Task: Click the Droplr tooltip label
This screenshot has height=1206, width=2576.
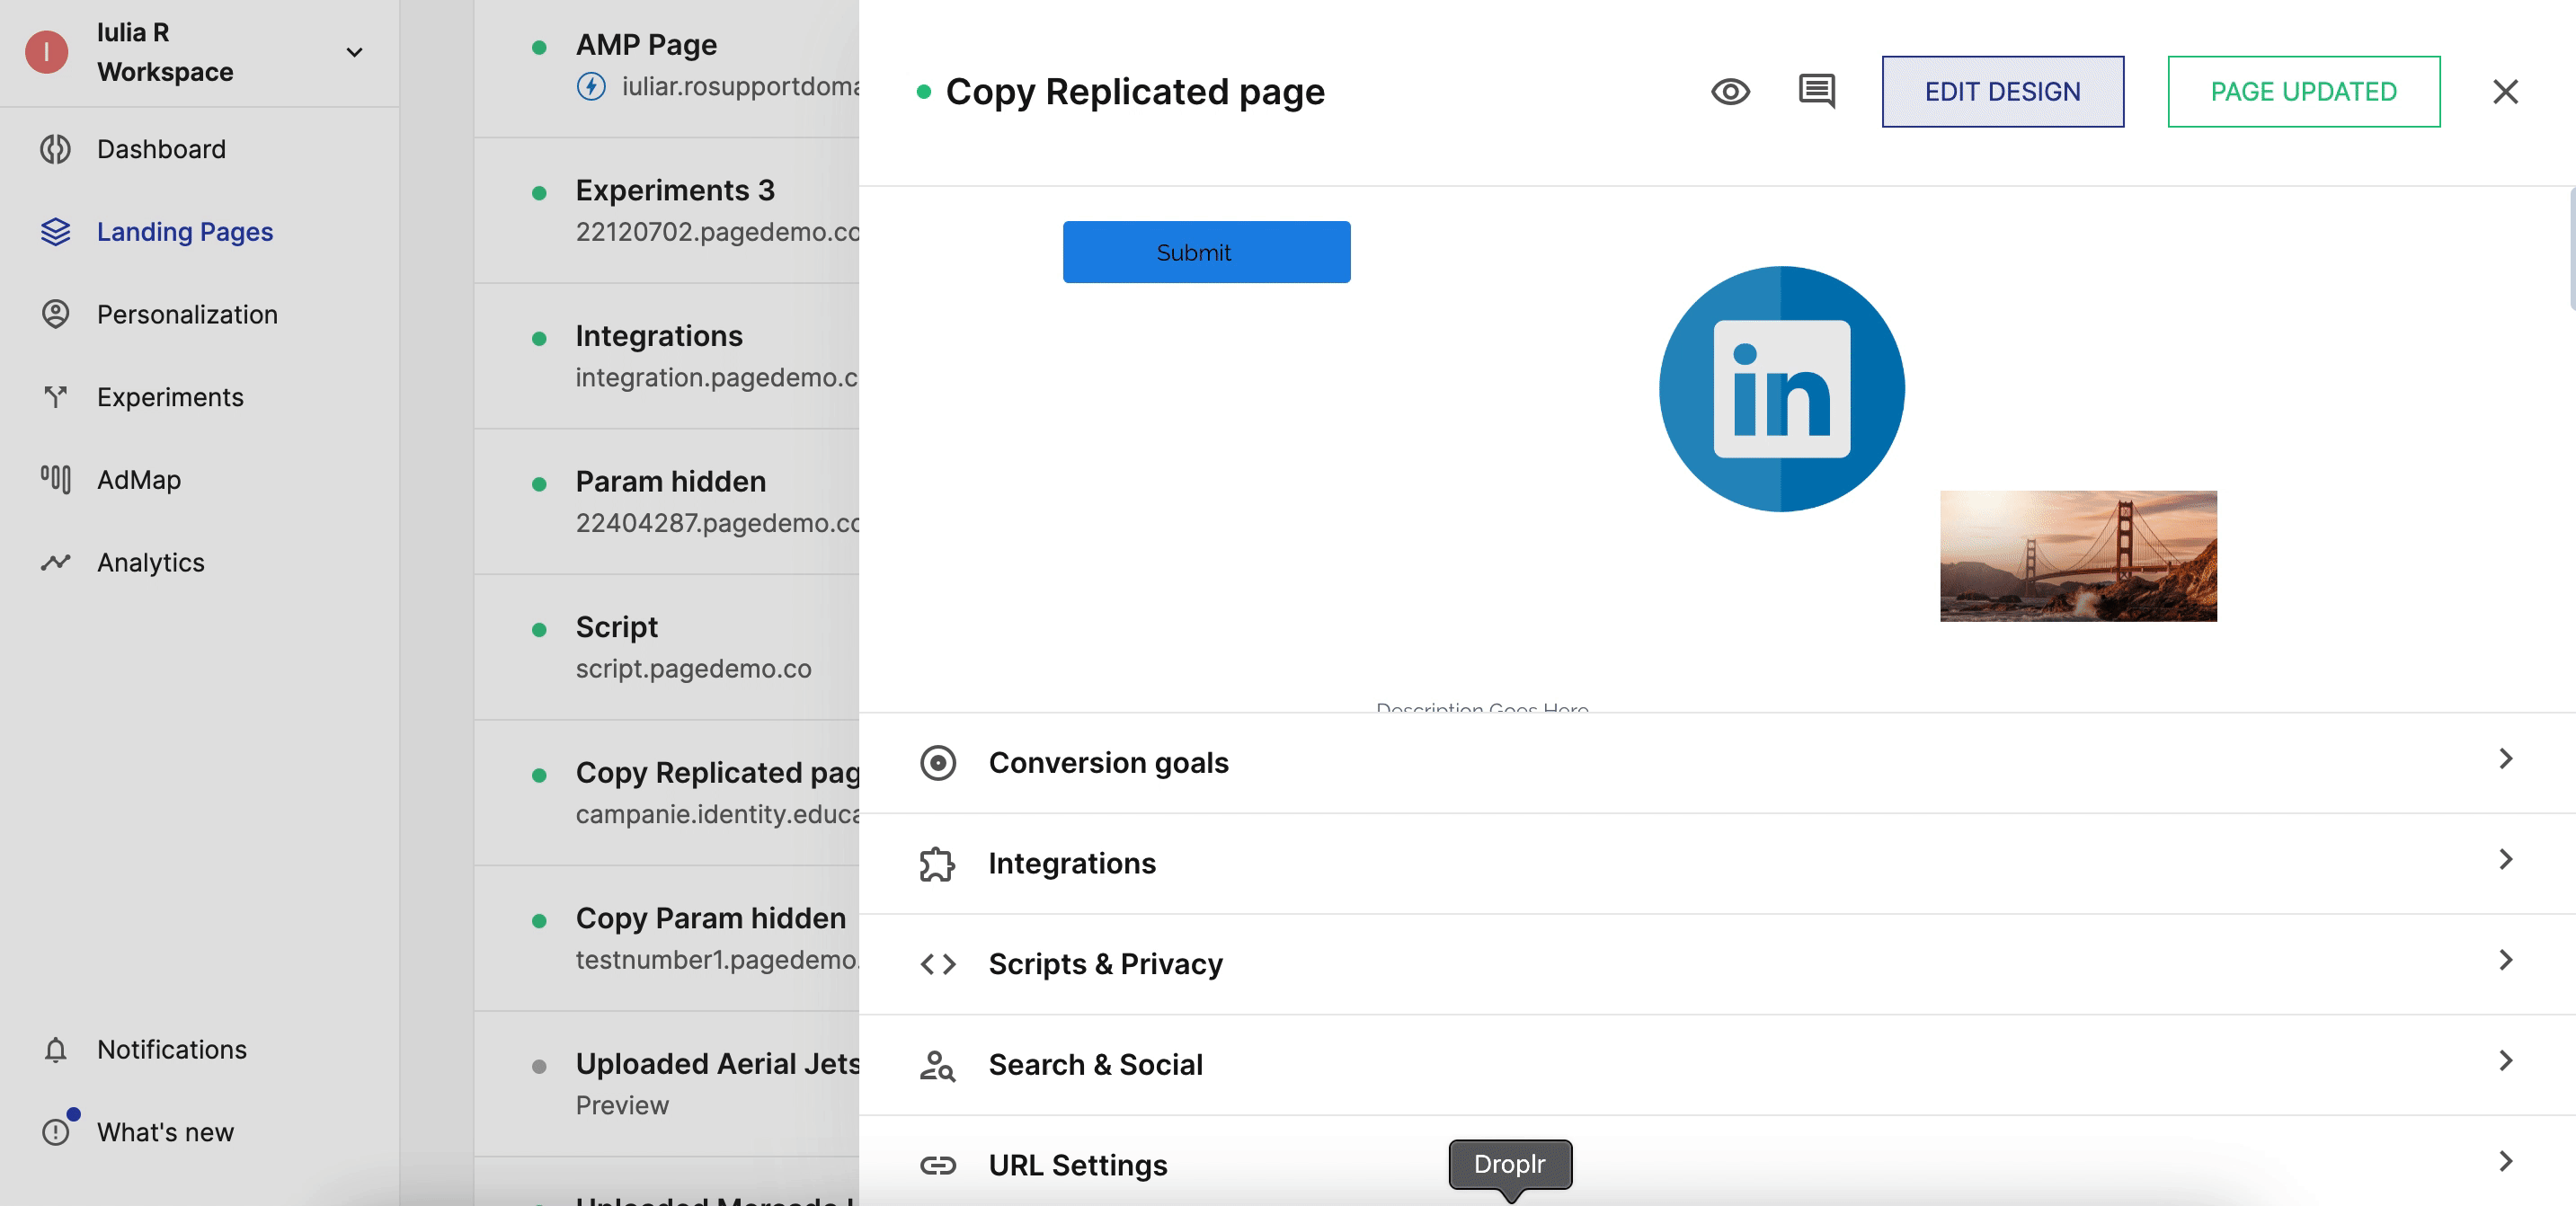Action: pos(1509,1164)
